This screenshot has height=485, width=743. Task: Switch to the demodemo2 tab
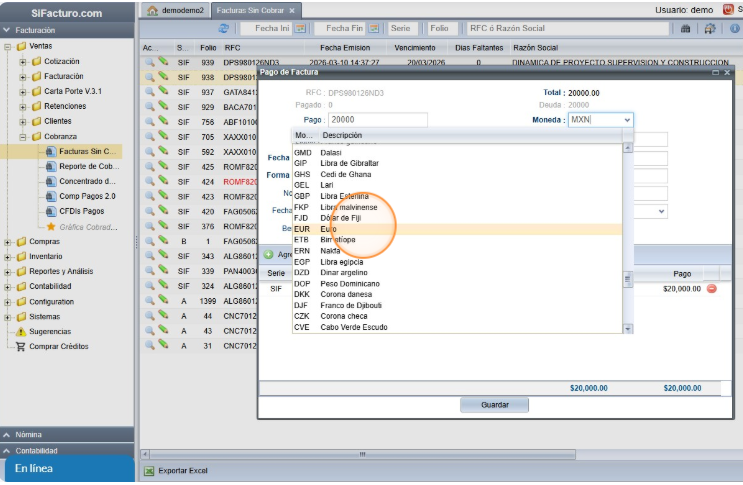180,10
